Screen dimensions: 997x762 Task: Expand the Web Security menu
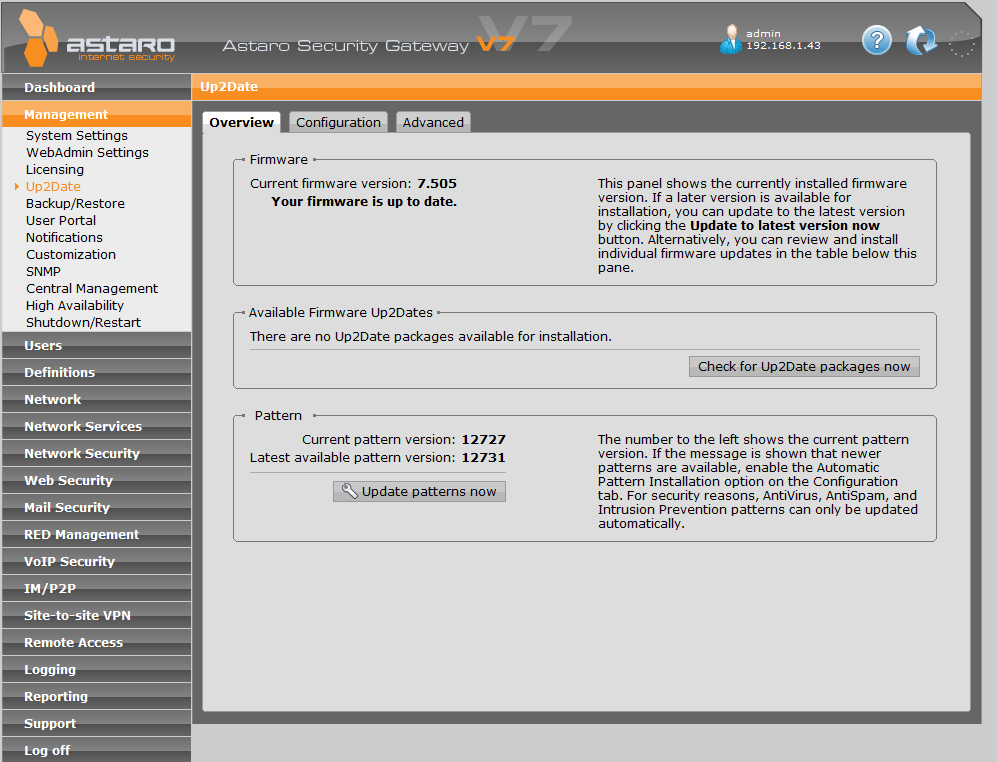(x=96, y=480)
